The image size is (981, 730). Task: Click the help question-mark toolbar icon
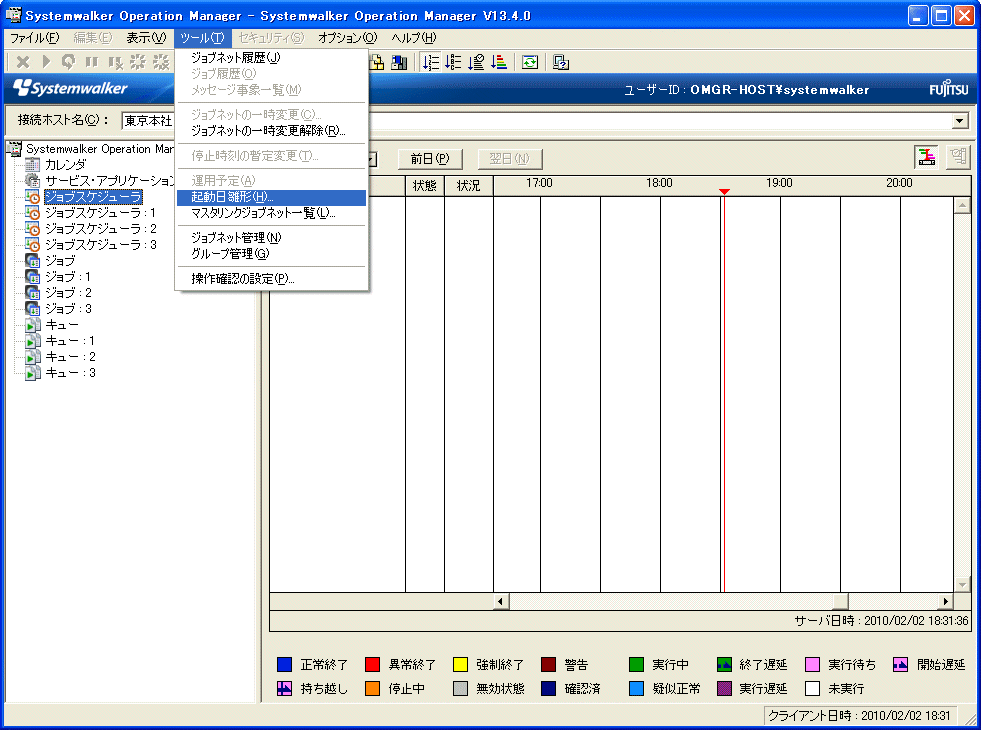click(561, 63)
